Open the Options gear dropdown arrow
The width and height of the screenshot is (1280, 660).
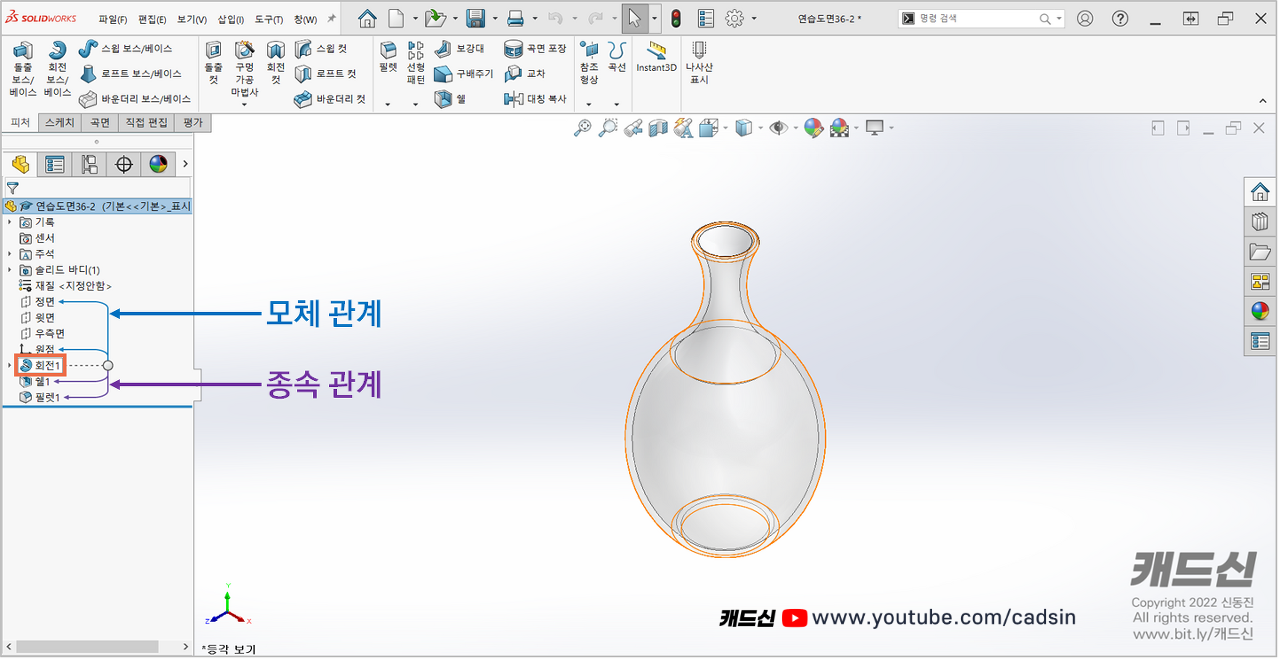click(x=753, y=18)
